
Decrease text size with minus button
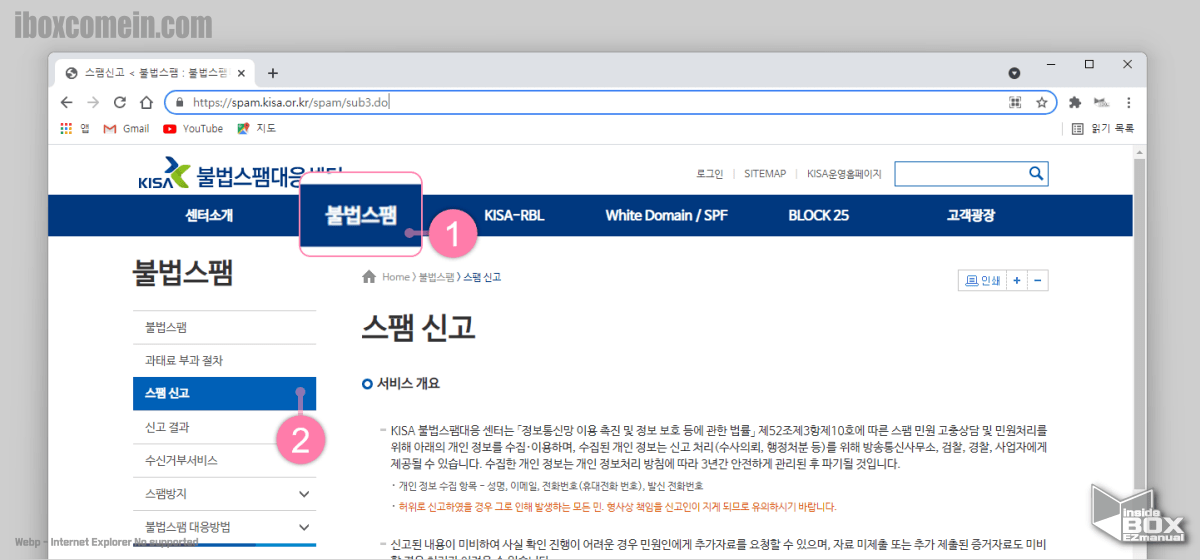click(x=1038, y=281)
